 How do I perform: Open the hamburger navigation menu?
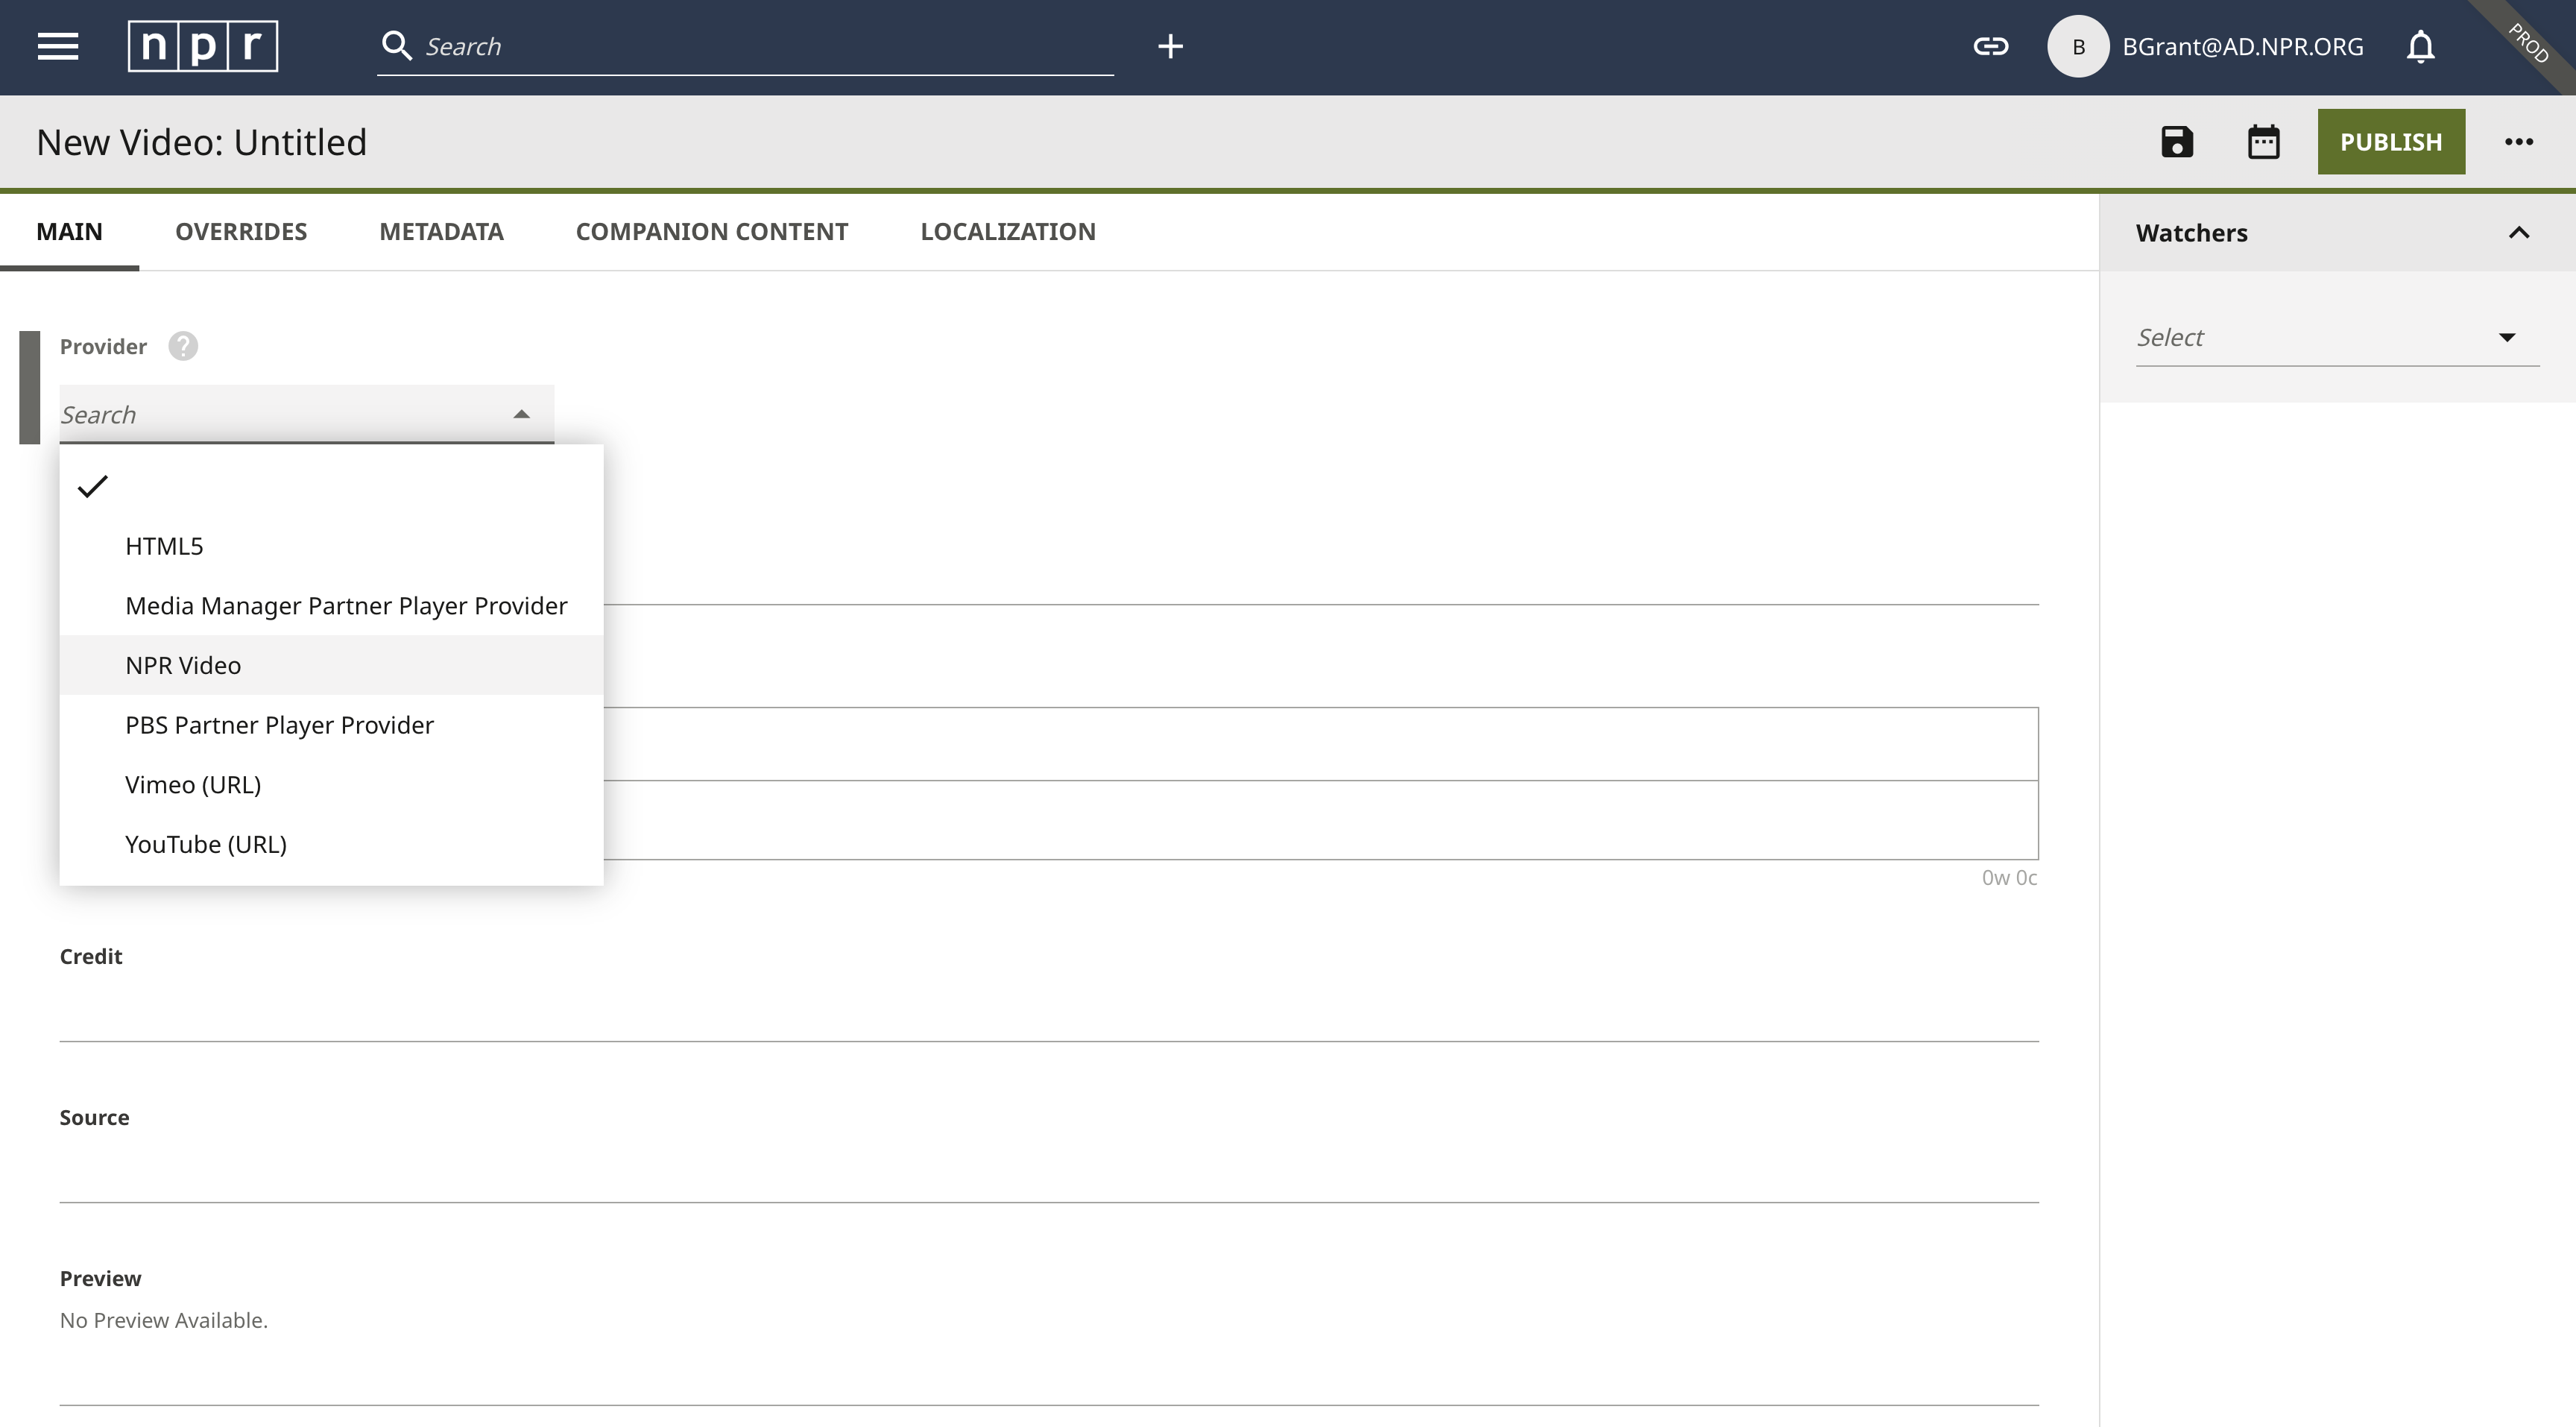pyautogui.click(x=58, y=46)
